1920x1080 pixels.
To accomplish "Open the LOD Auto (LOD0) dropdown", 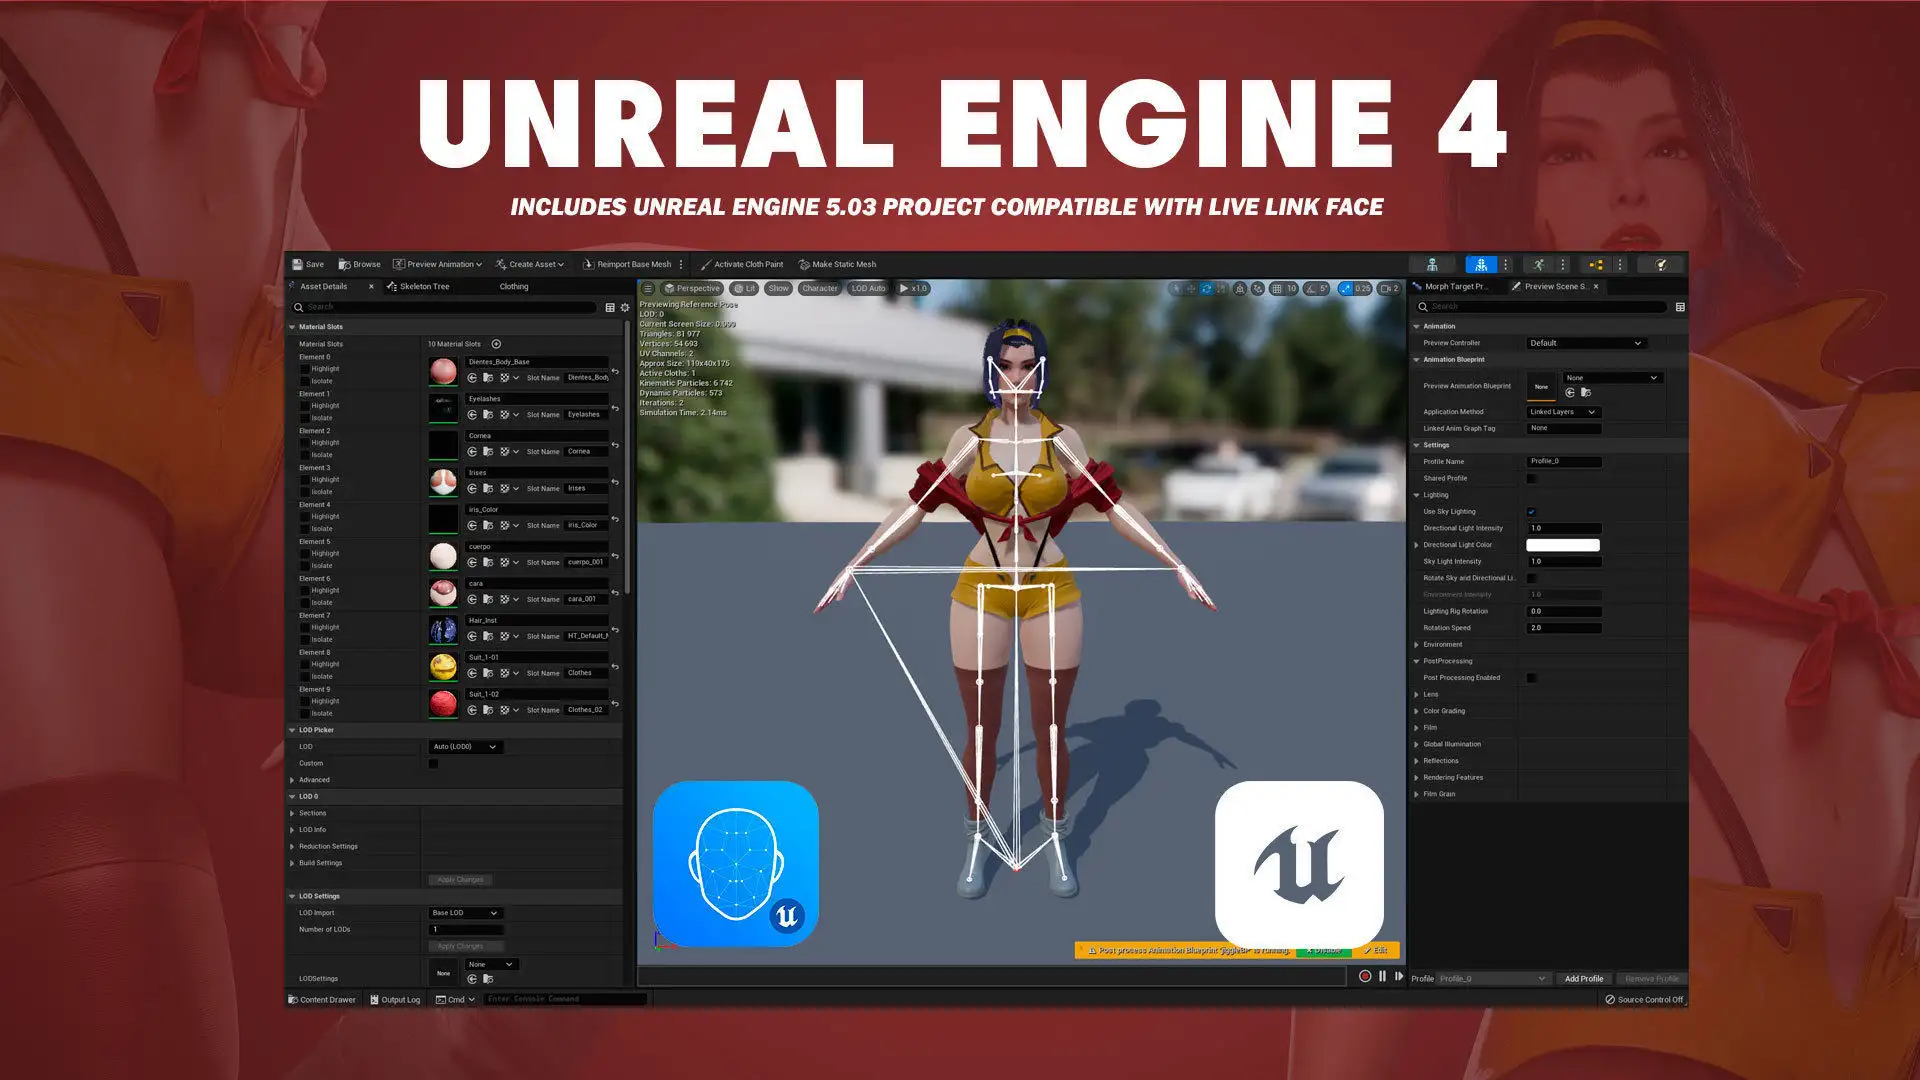I will (465, 747).
